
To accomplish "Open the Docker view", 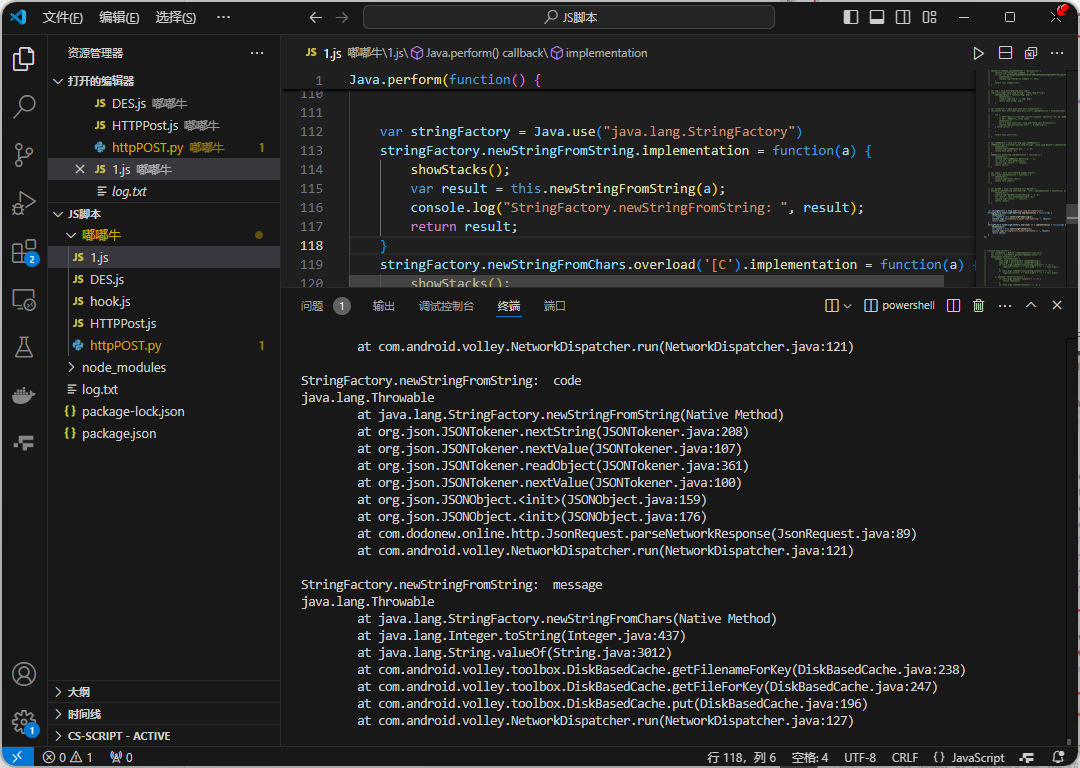I will coord(24,395).
